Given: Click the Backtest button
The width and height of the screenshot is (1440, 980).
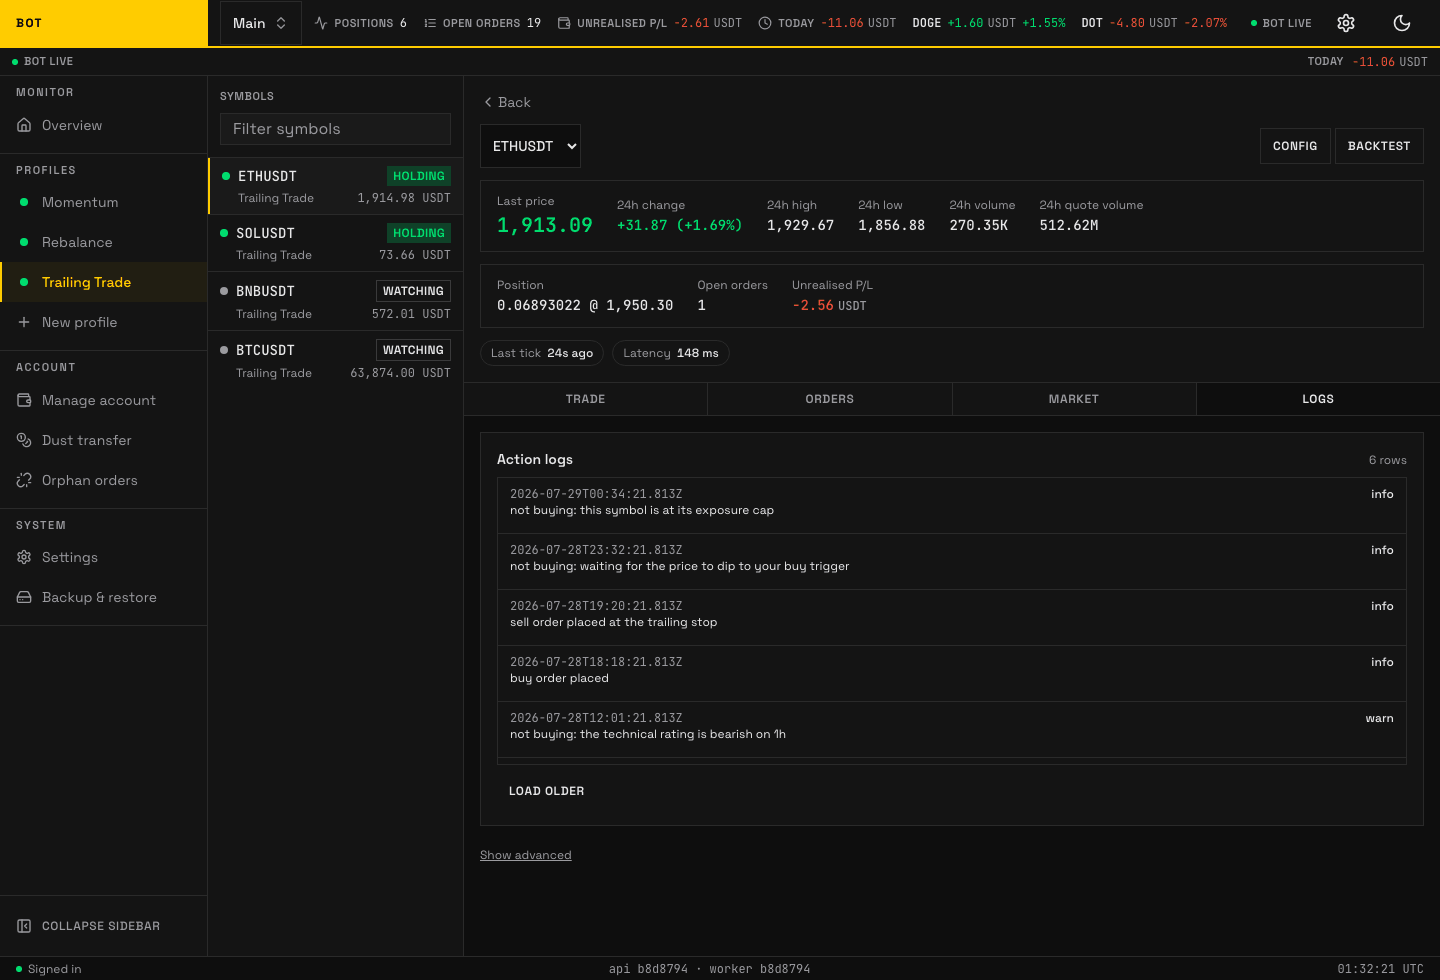Looking at the screenshot, I should [x=1379, y=146].
